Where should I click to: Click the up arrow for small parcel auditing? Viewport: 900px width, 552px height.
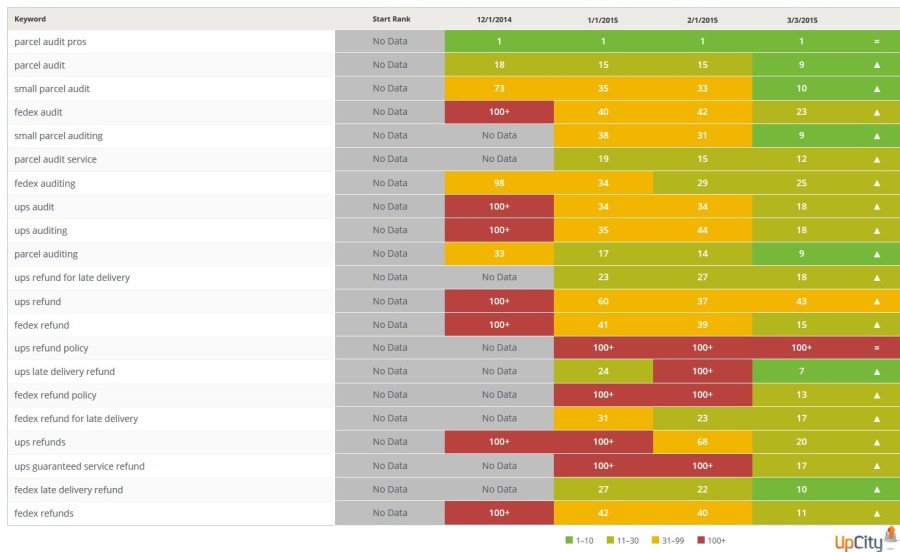coord(876,136)
